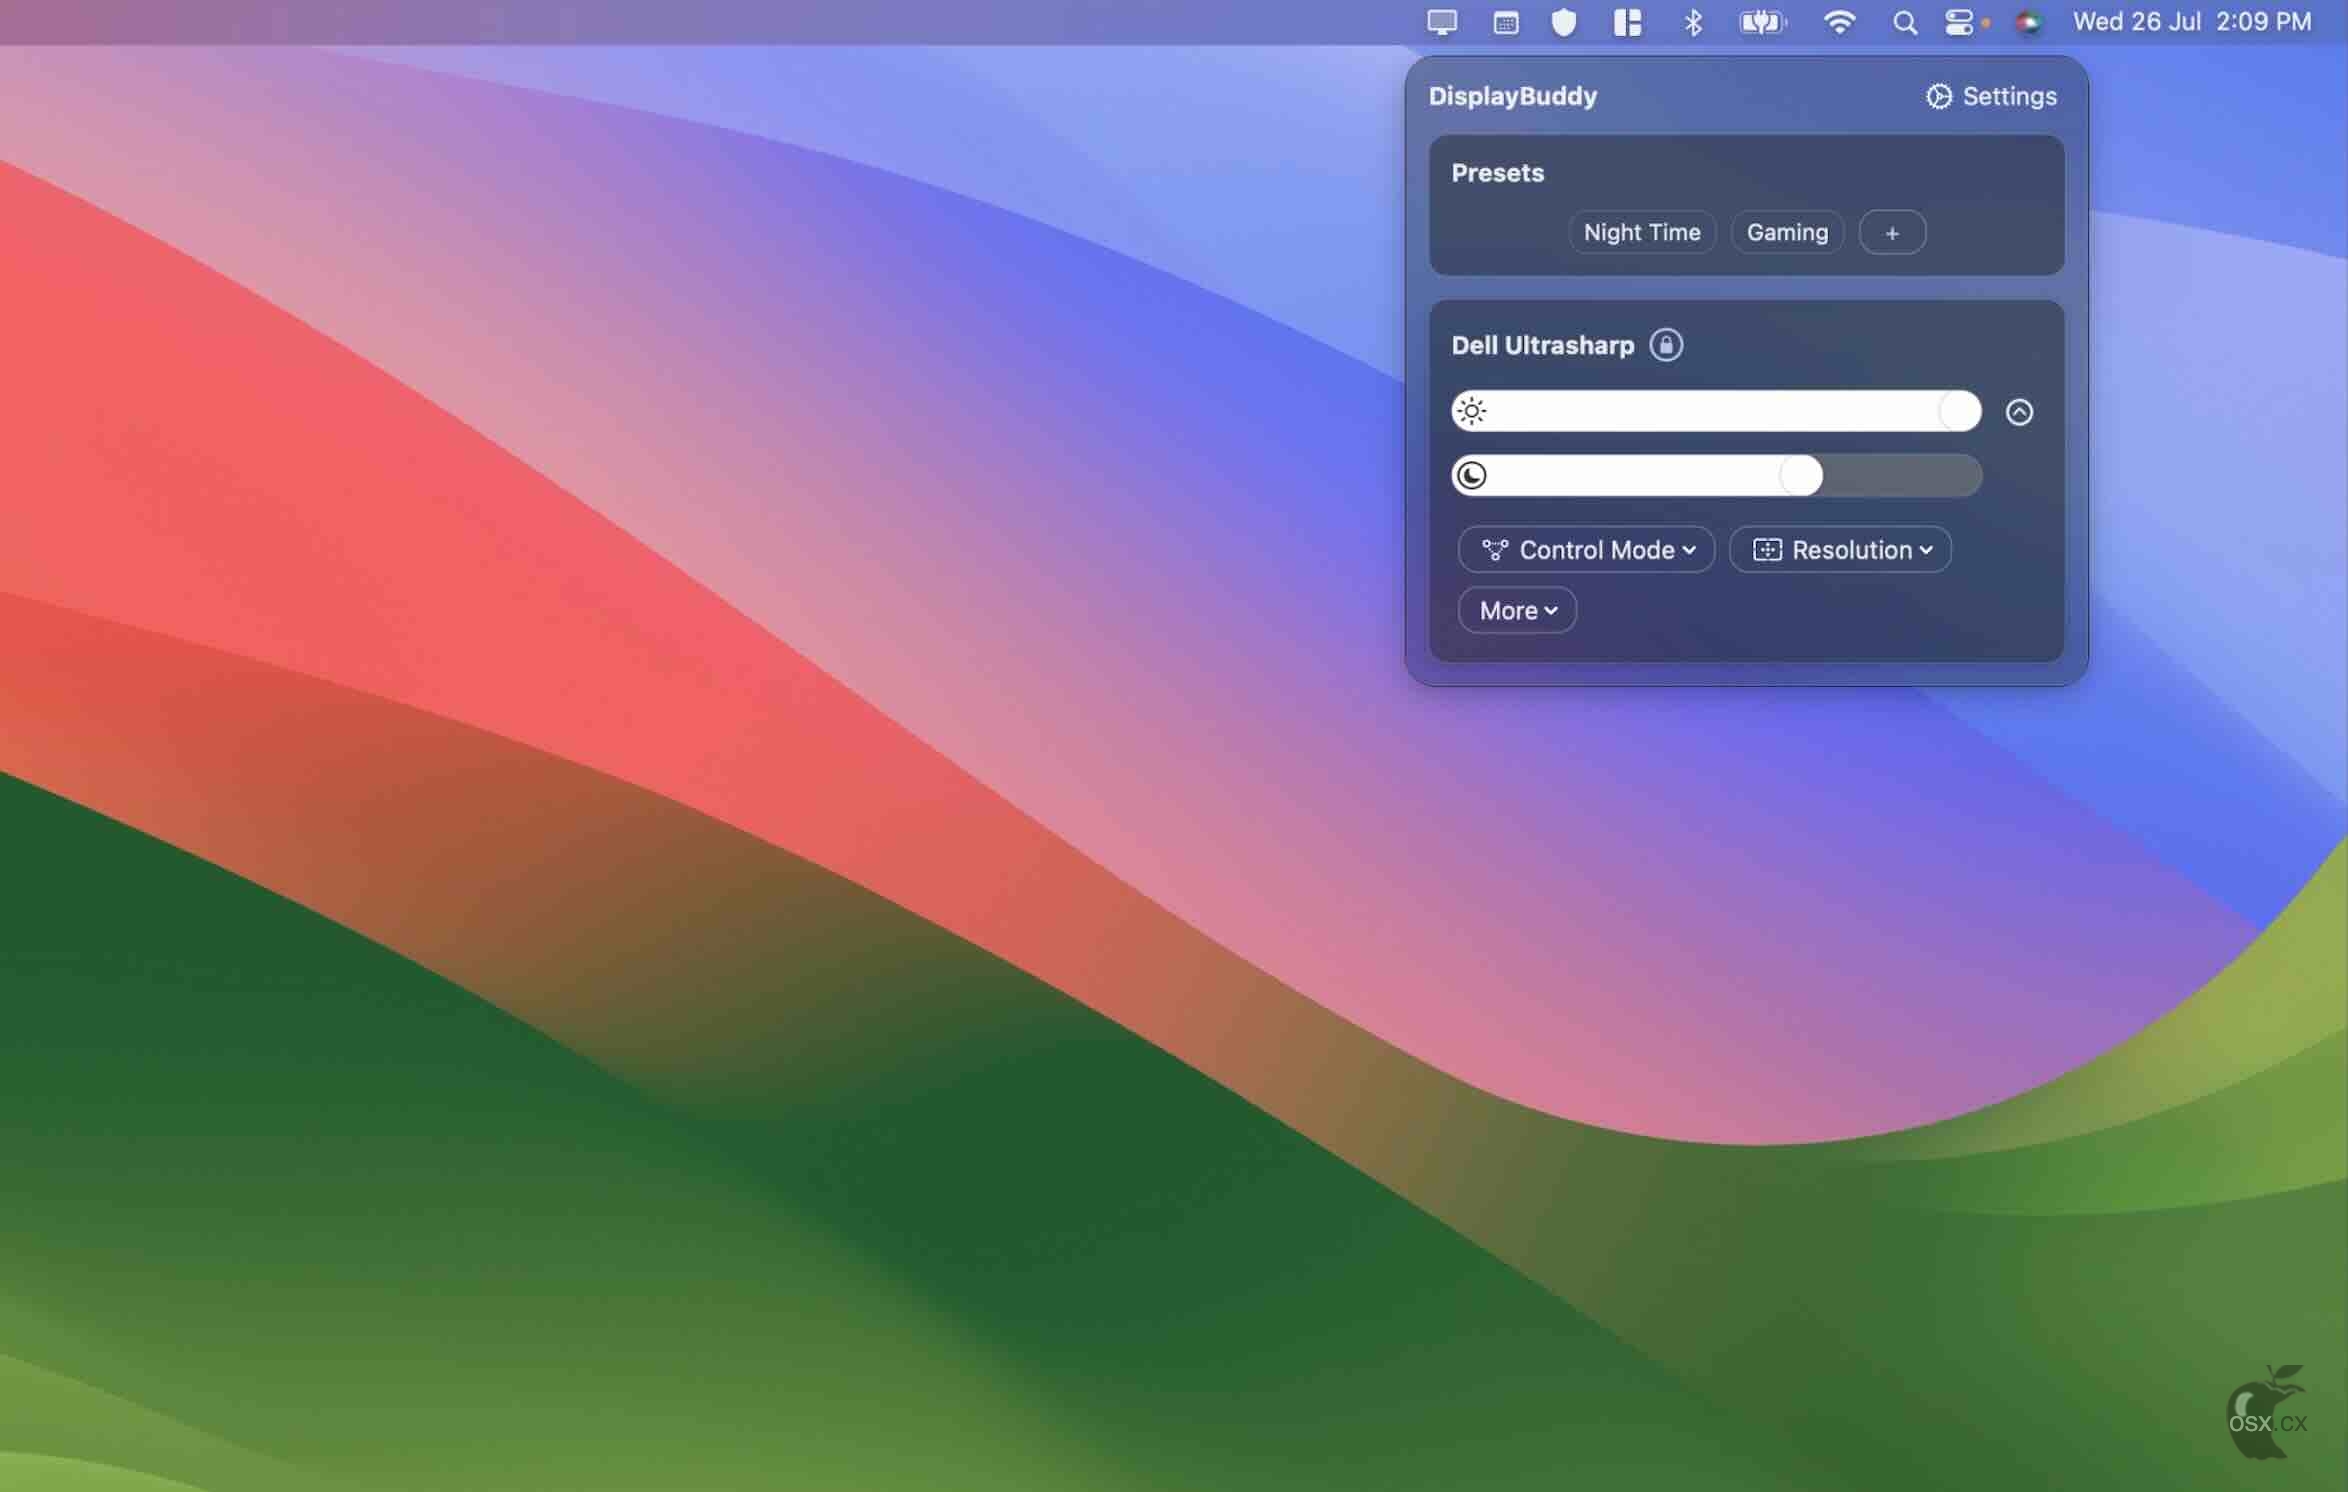Open Spotlight search icon

pos(1904,22)
